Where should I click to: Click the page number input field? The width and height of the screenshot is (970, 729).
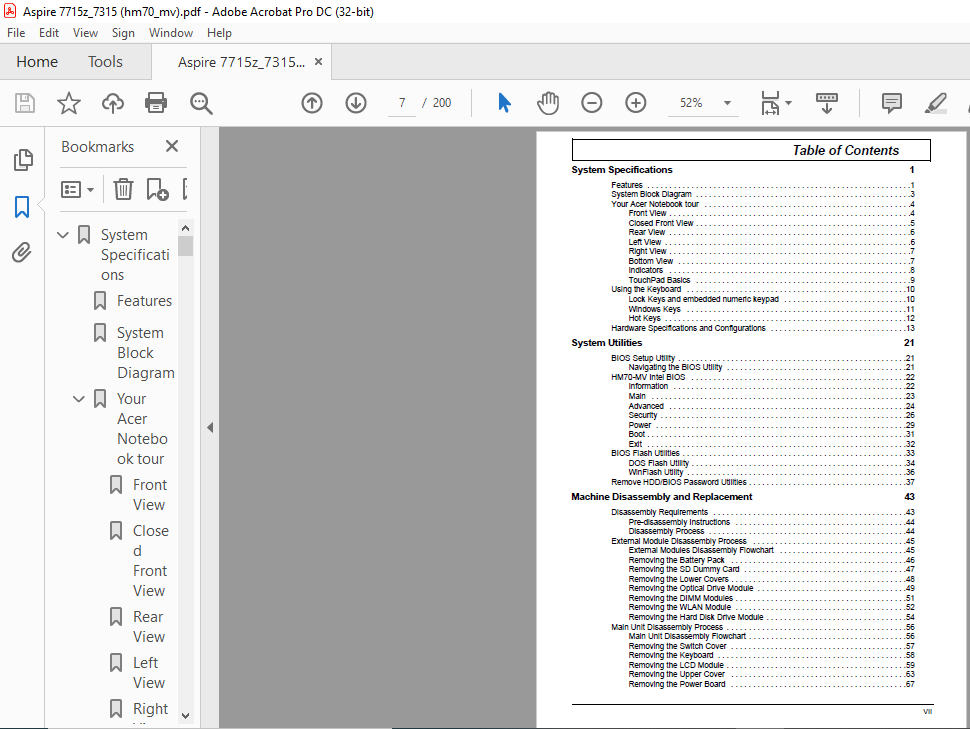(402, 103)
